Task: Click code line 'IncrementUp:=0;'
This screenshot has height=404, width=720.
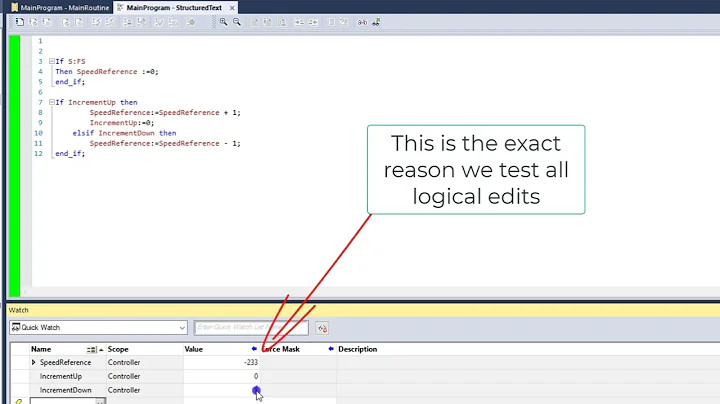Action: coord(122,123)
